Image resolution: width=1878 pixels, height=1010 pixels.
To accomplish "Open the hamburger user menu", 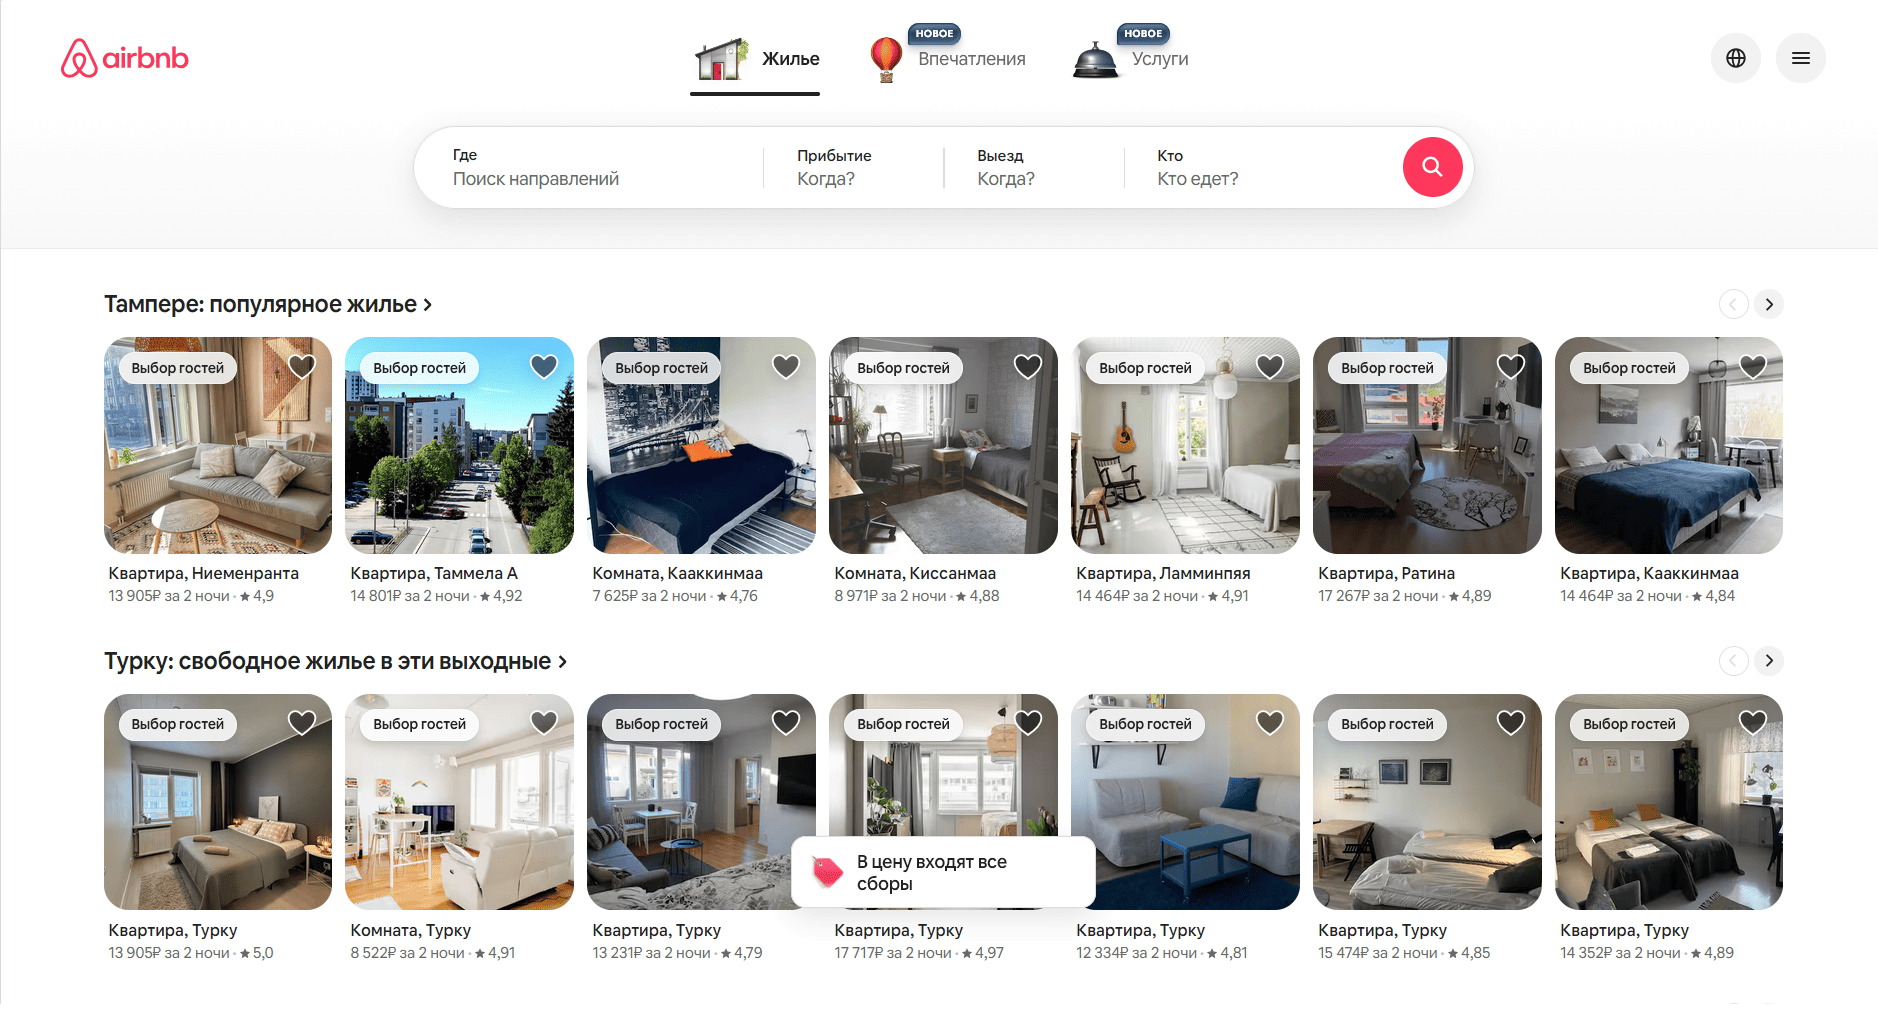I will point(1800,58).
